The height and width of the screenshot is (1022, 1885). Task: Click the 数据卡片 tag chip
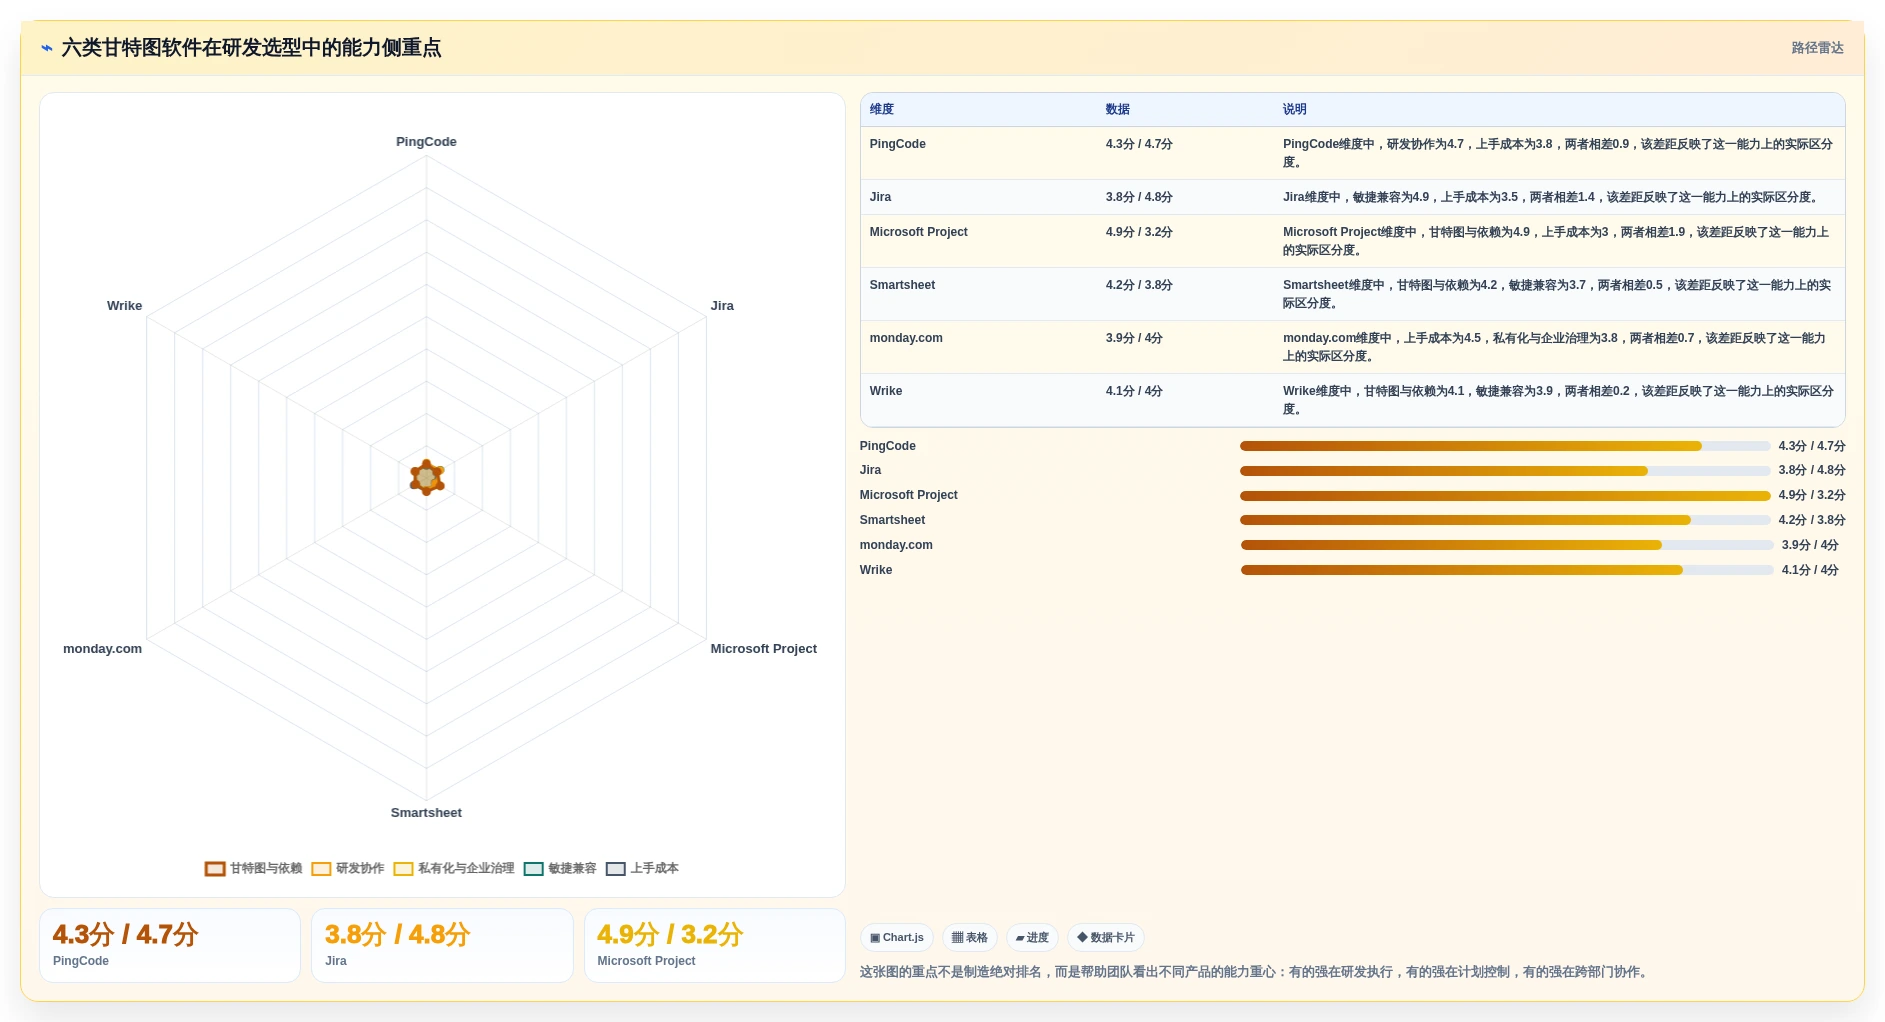coord(1106,938)
